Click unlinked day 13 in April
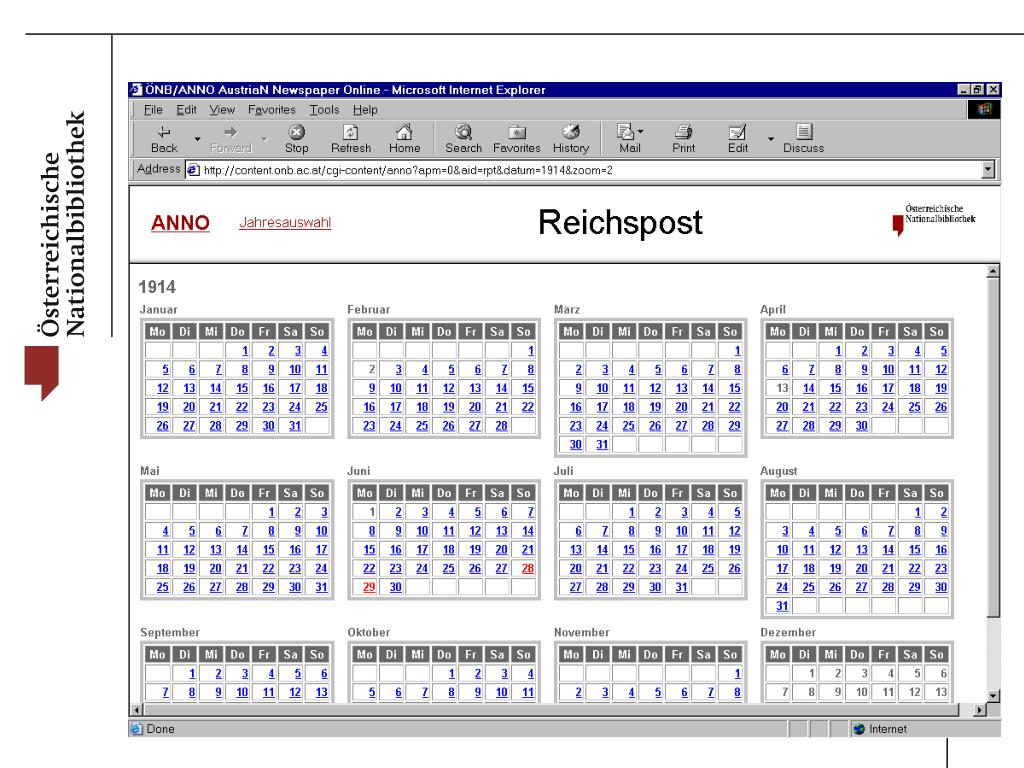This screenshot has width=1024, height=768. pyautogui.click(x=782, y=388)
